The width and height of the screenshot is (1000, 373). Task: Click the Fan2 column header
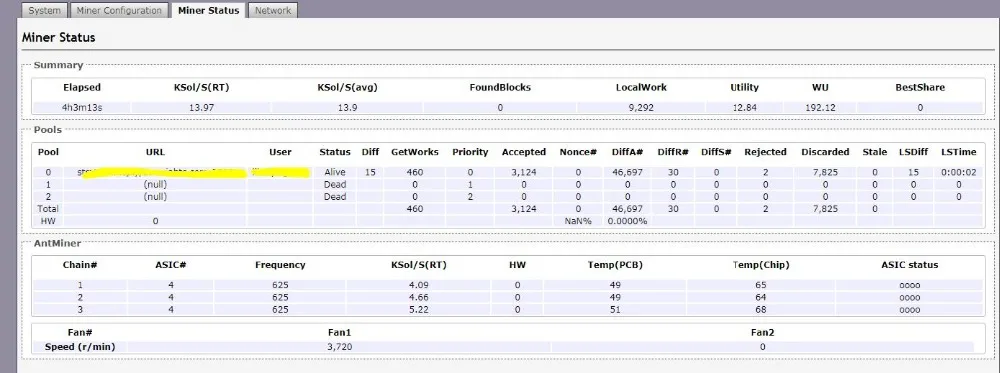tap(761, 332)
